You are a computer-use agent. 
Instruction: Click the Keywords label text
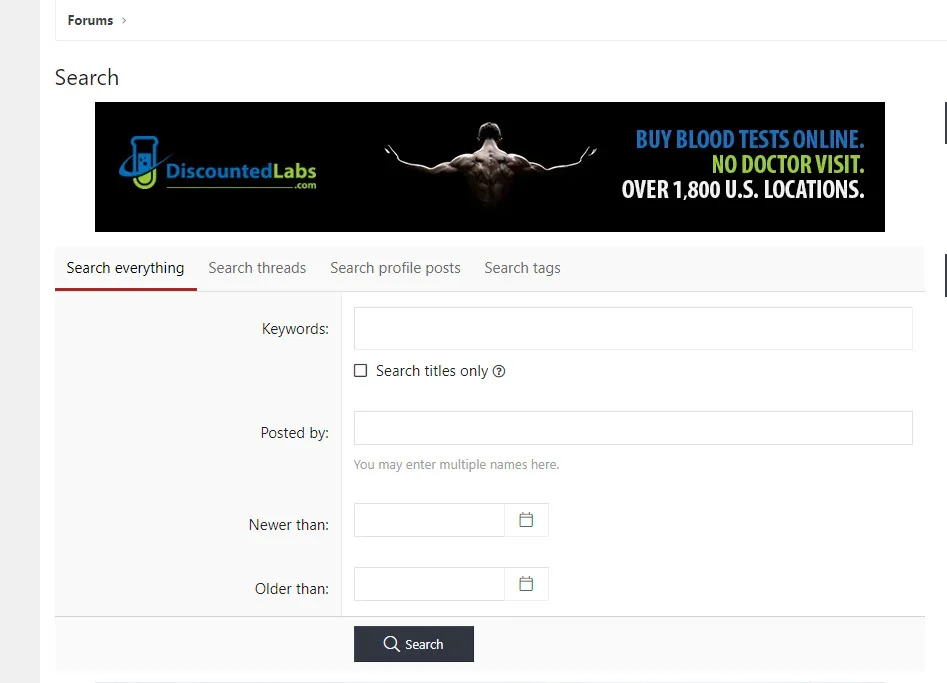[295, 329]
